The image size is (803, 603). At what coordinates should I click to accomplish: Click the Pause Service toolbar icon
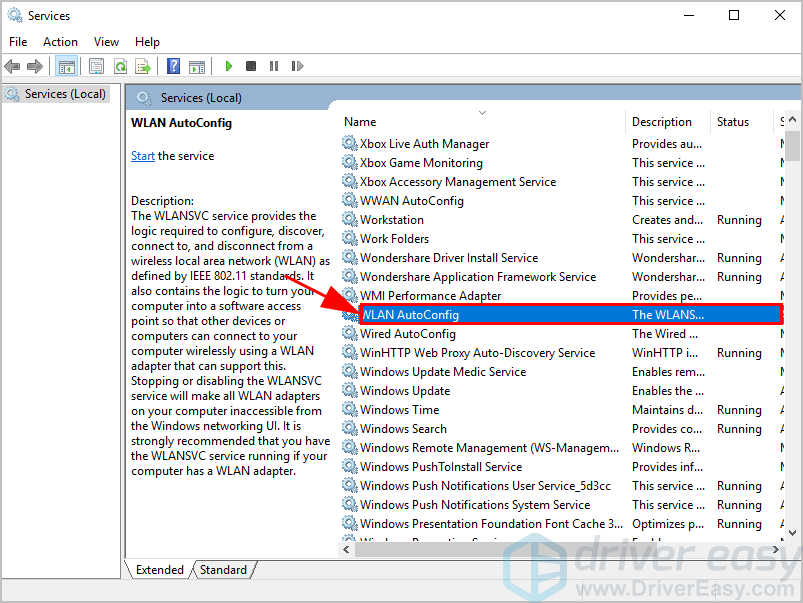[273, 67]
